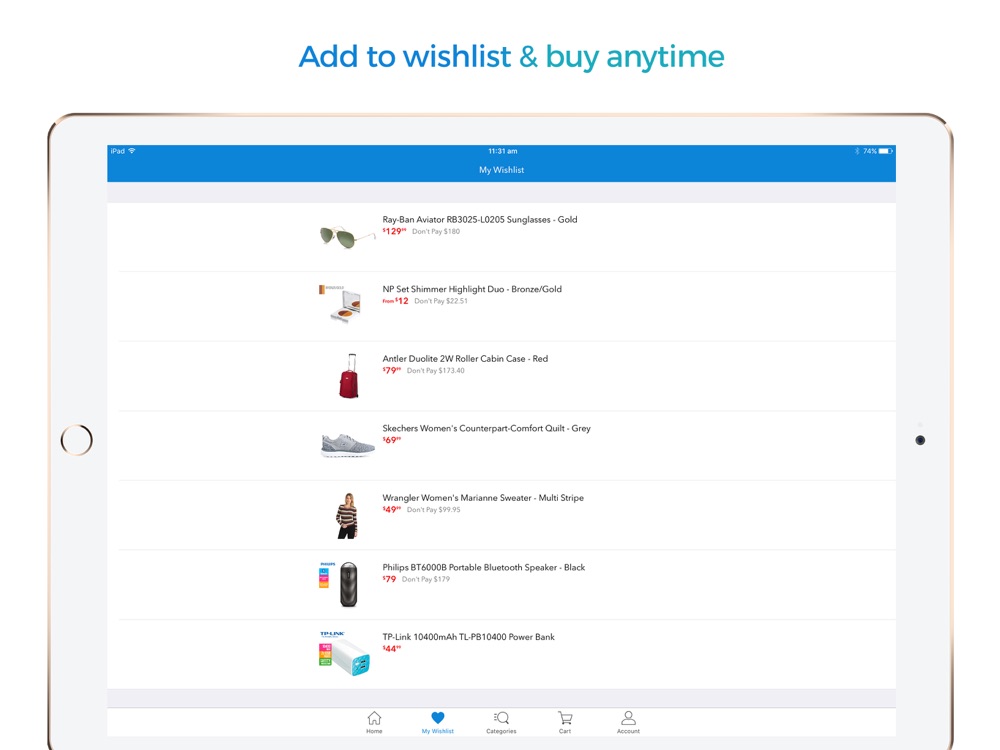
Task: Open Skechers Women's Counterpart-Comfort Quilt title
Action: [487, 428]
